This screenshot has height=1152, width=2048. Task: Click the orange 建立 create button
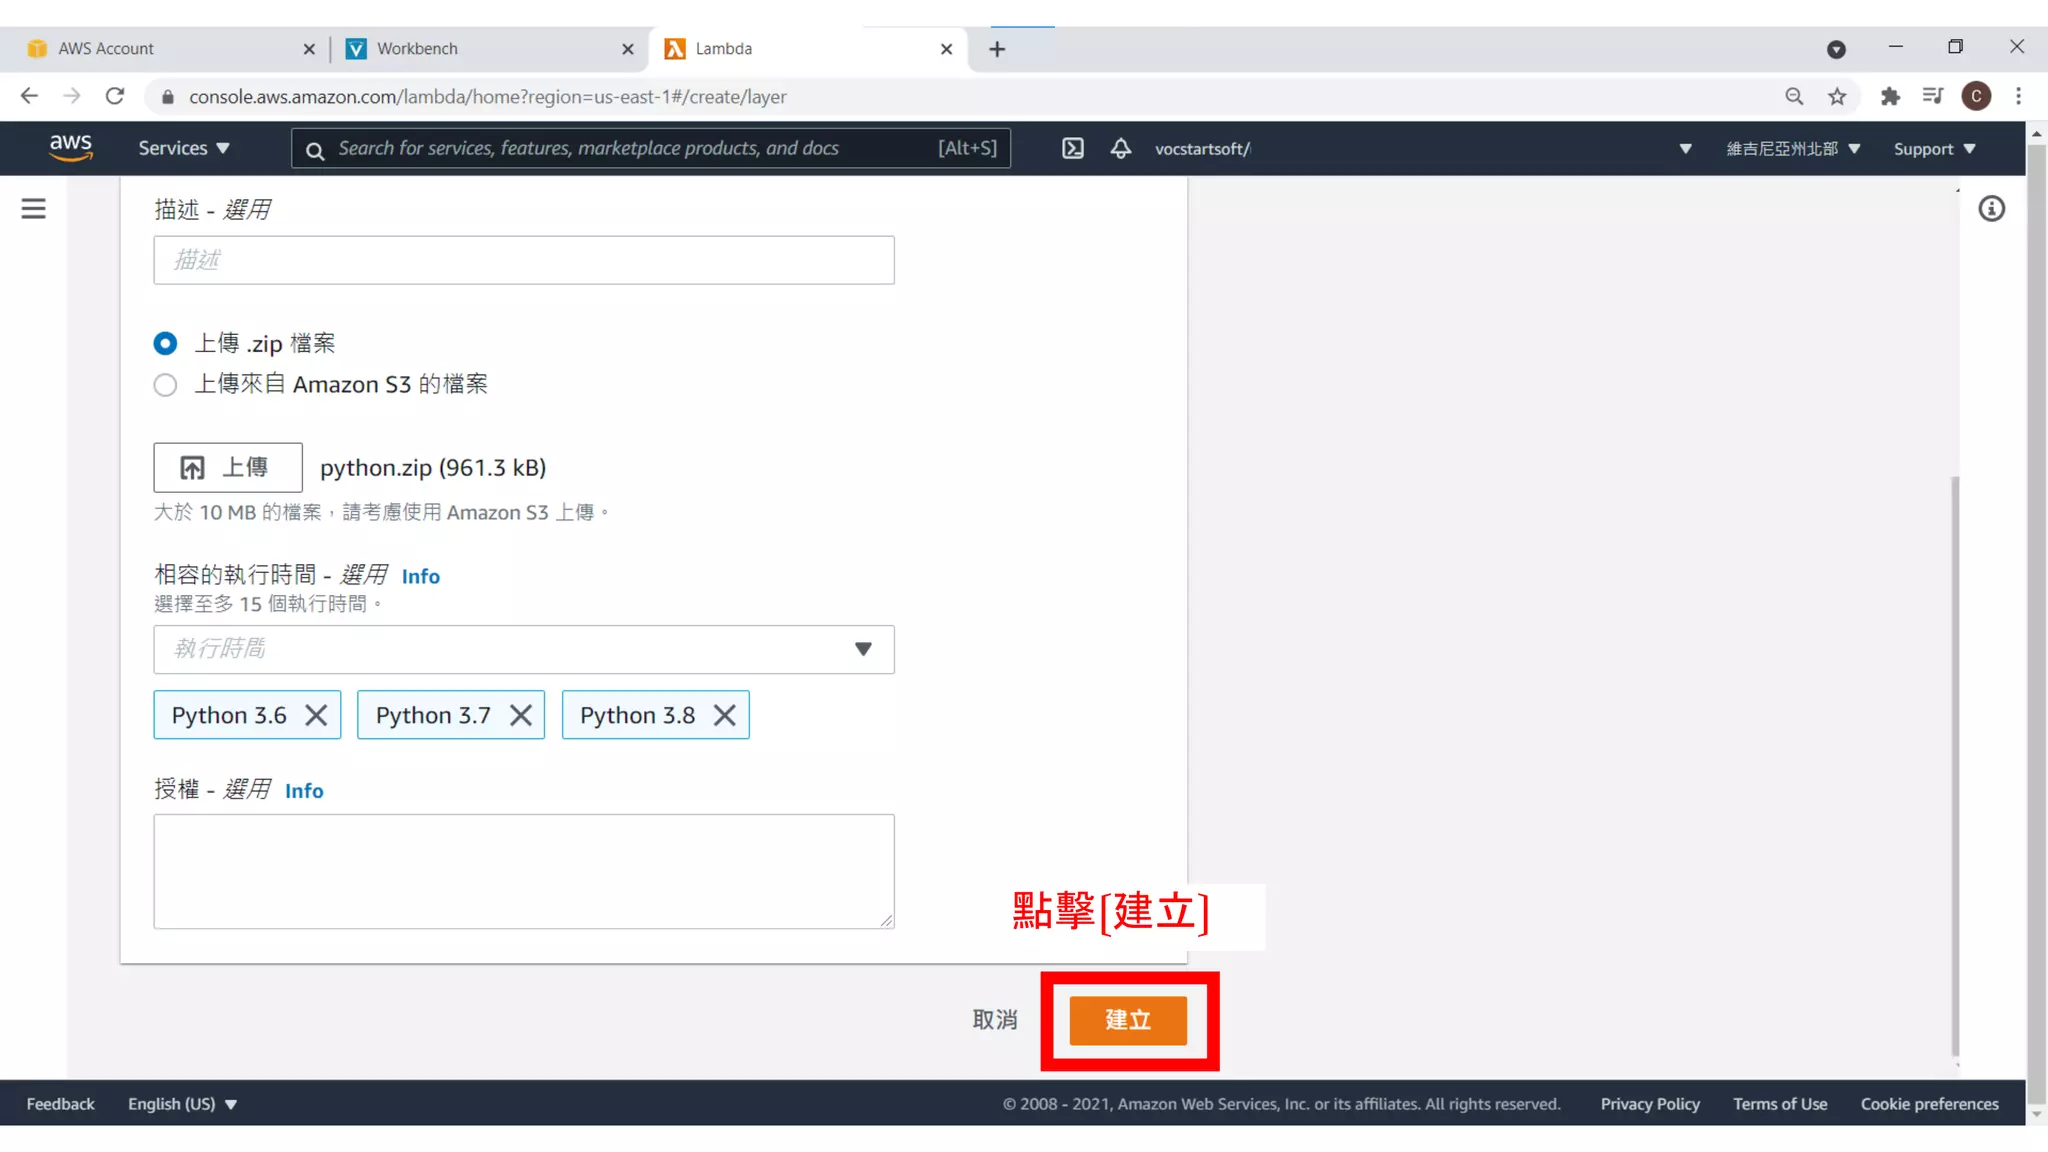point(1127,1020)
